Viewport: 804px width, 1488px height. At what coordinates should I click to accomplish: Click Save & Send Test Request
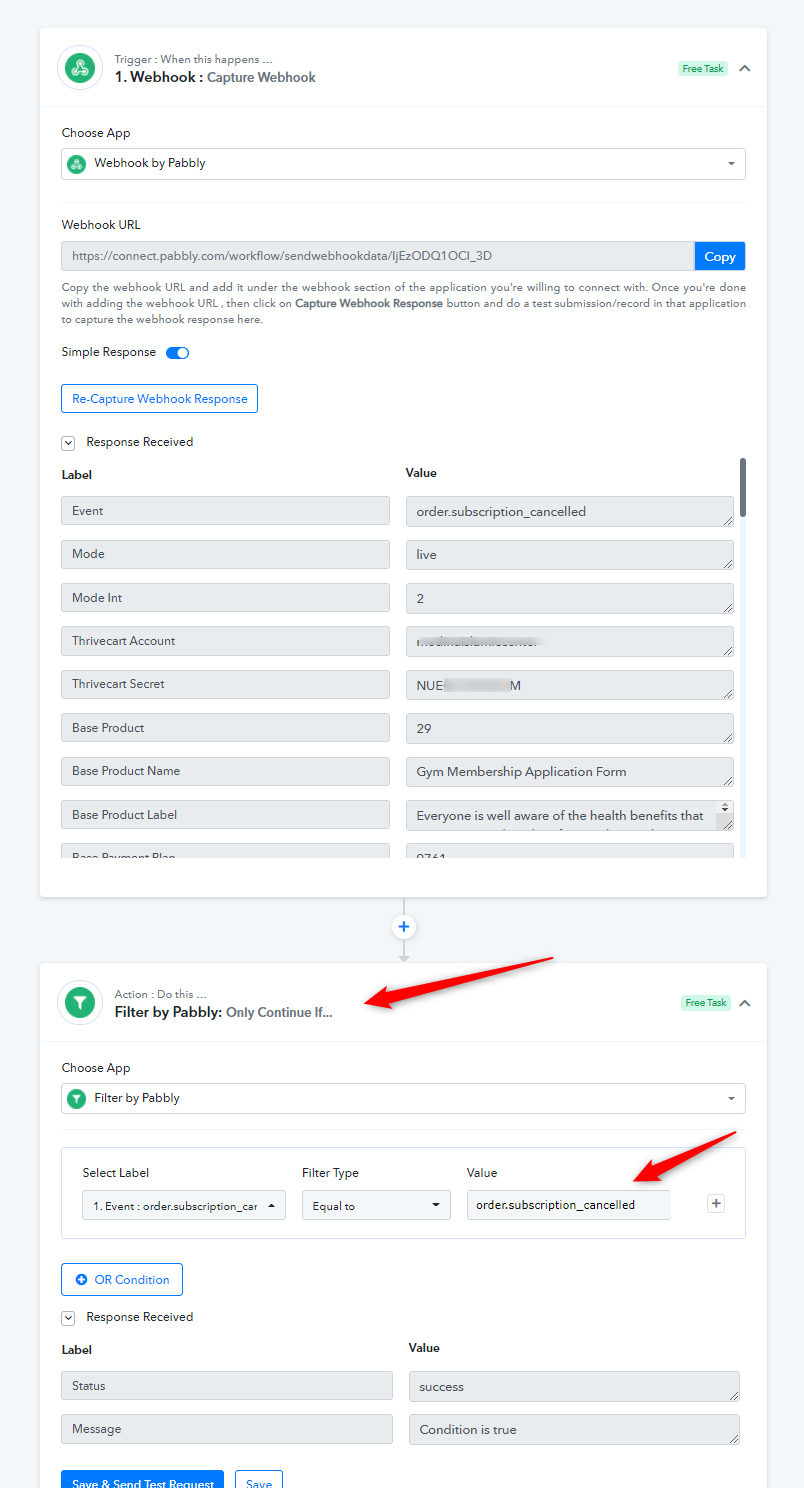(x=142, y=1480)
